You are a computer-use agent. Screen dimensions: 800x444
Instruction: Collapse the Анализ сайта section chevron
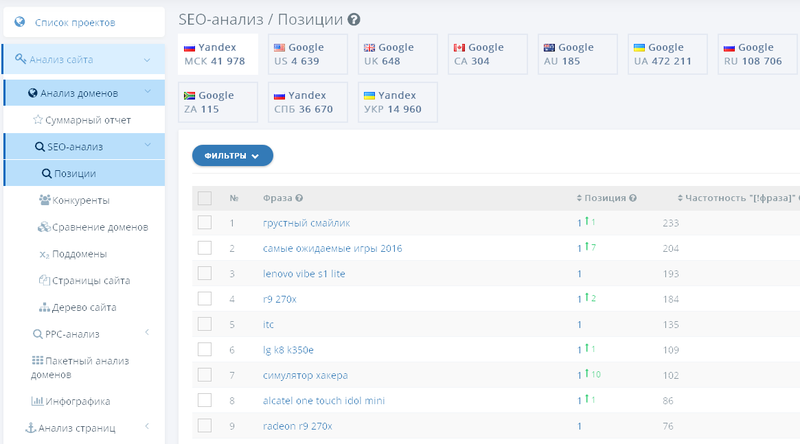pos(147,60)
